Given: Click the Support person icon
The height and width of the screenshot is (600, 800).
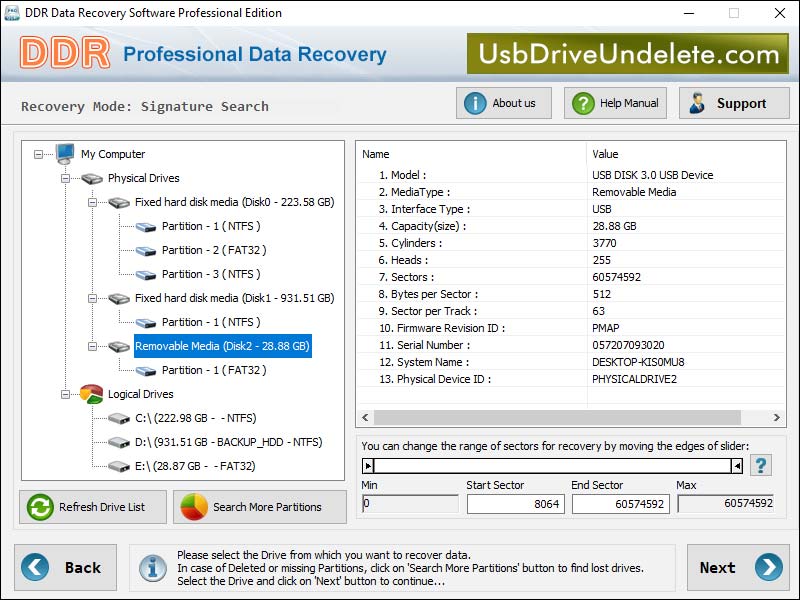Looking at the screenshot, I should (697, 103).
